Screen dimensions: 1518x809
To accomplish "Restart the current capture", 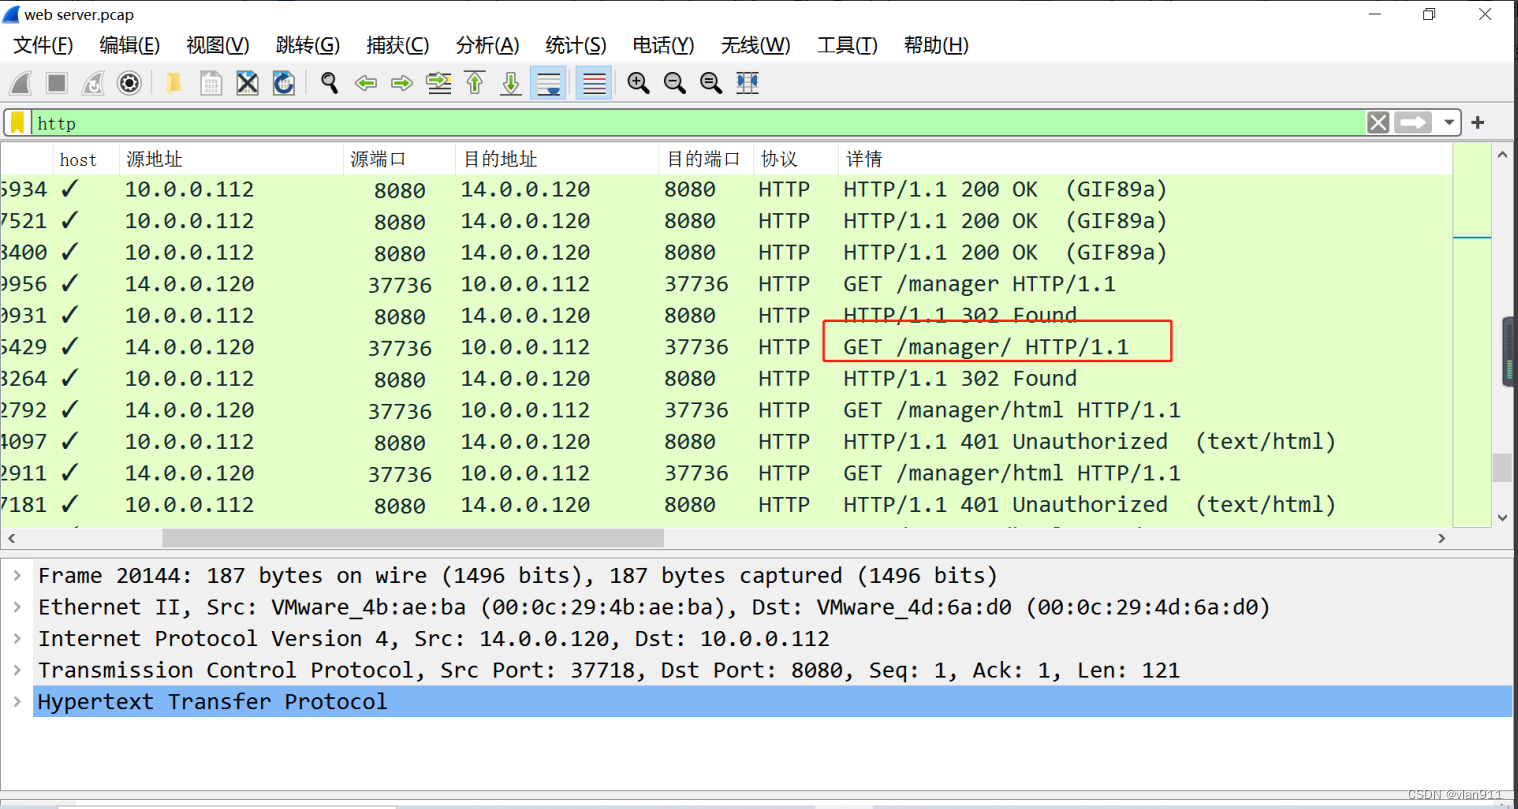I will (93, 83).
